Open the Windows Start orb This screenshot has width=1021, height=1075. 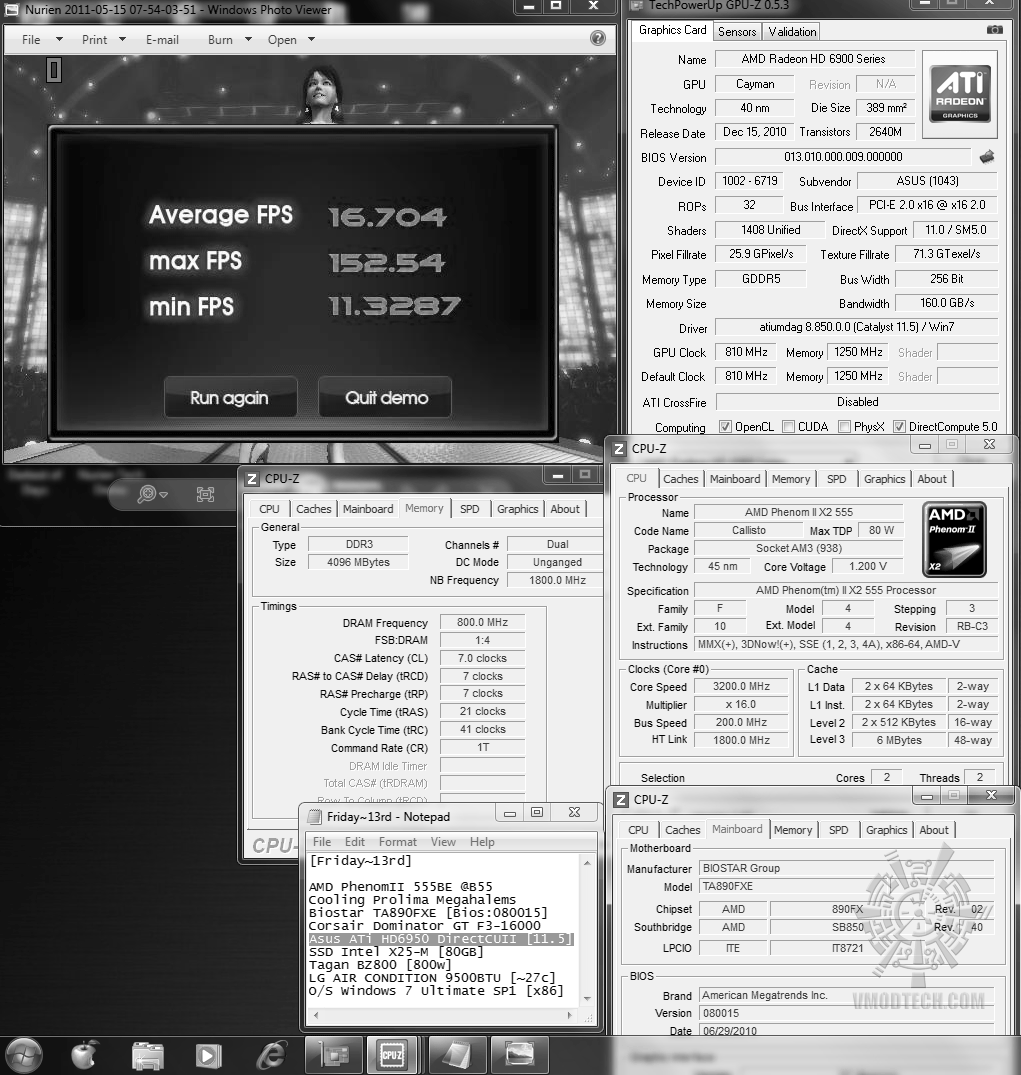tap(25, 1056)
